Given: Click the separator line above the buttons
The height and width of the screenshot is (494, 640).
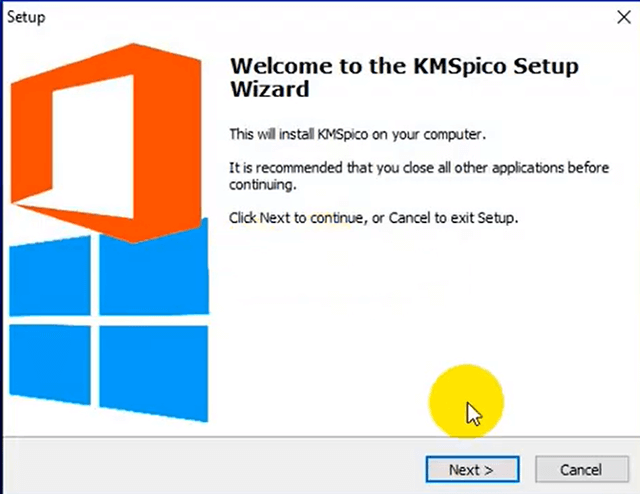Looking at the screenshot, I should click(x=320, y=439).
